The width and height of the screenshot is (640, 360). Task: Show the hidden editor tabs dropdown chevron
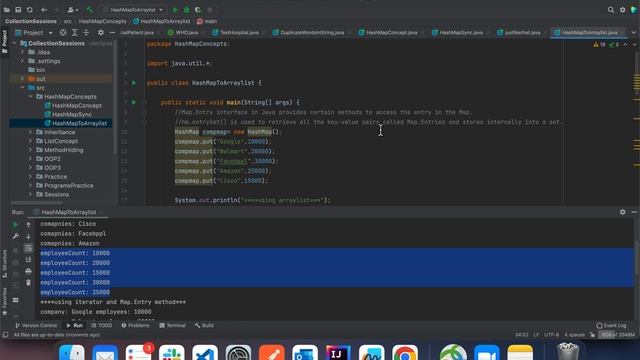pyautogui.click(x=633, y=33)
